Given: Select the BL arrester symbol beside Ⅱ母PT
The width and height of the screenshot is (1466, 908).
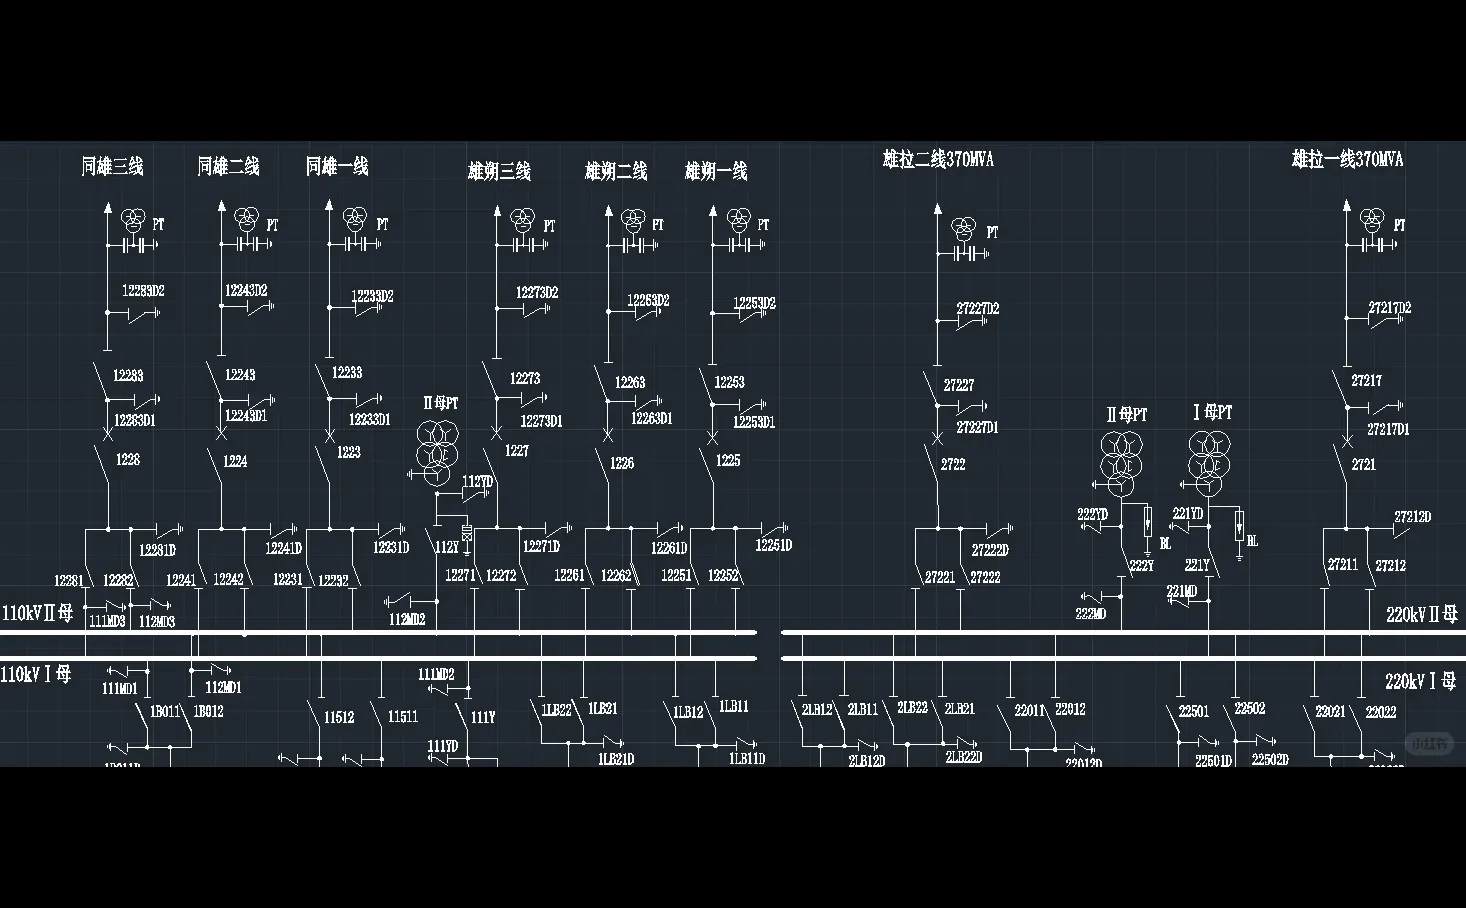Looking at the screenshot, I should tap(1147, 523).
